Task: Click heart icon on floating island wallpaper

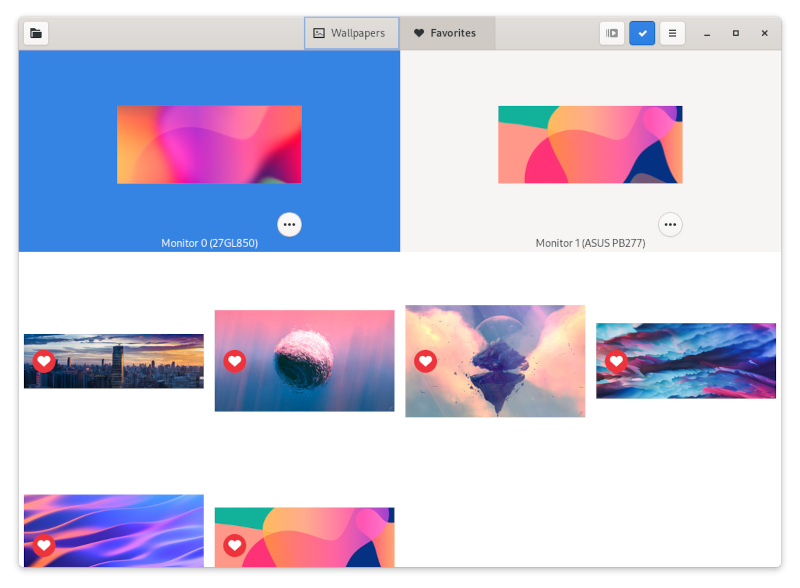Action: pyautogui.click(x=425, y=361)
